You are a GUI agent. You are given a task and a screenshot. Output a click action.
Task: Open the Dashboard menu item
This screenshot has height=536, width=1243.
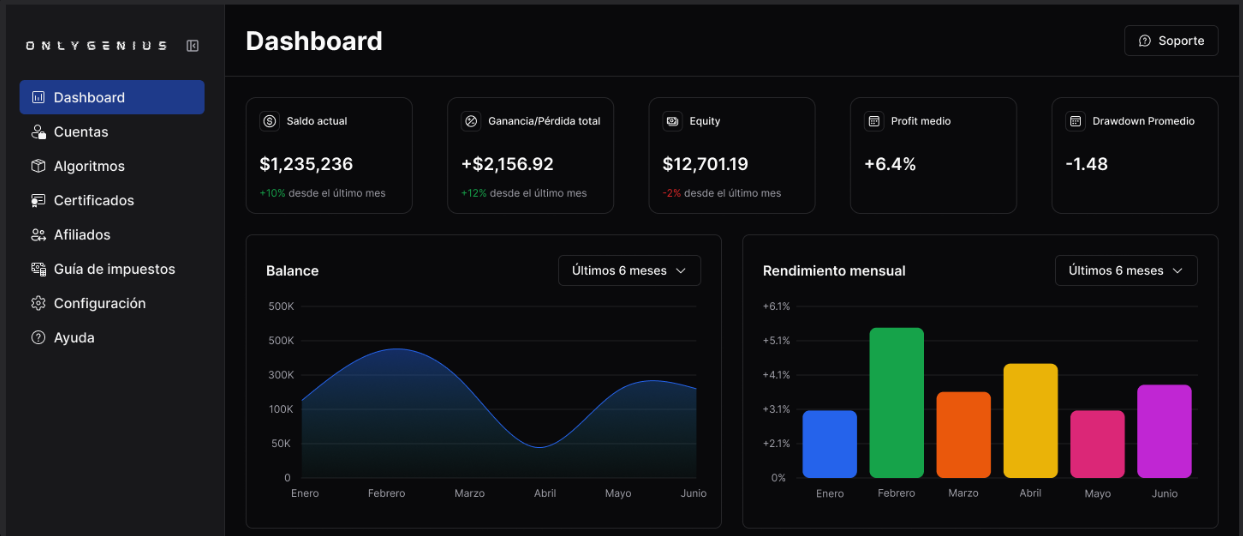click(112, 97)
